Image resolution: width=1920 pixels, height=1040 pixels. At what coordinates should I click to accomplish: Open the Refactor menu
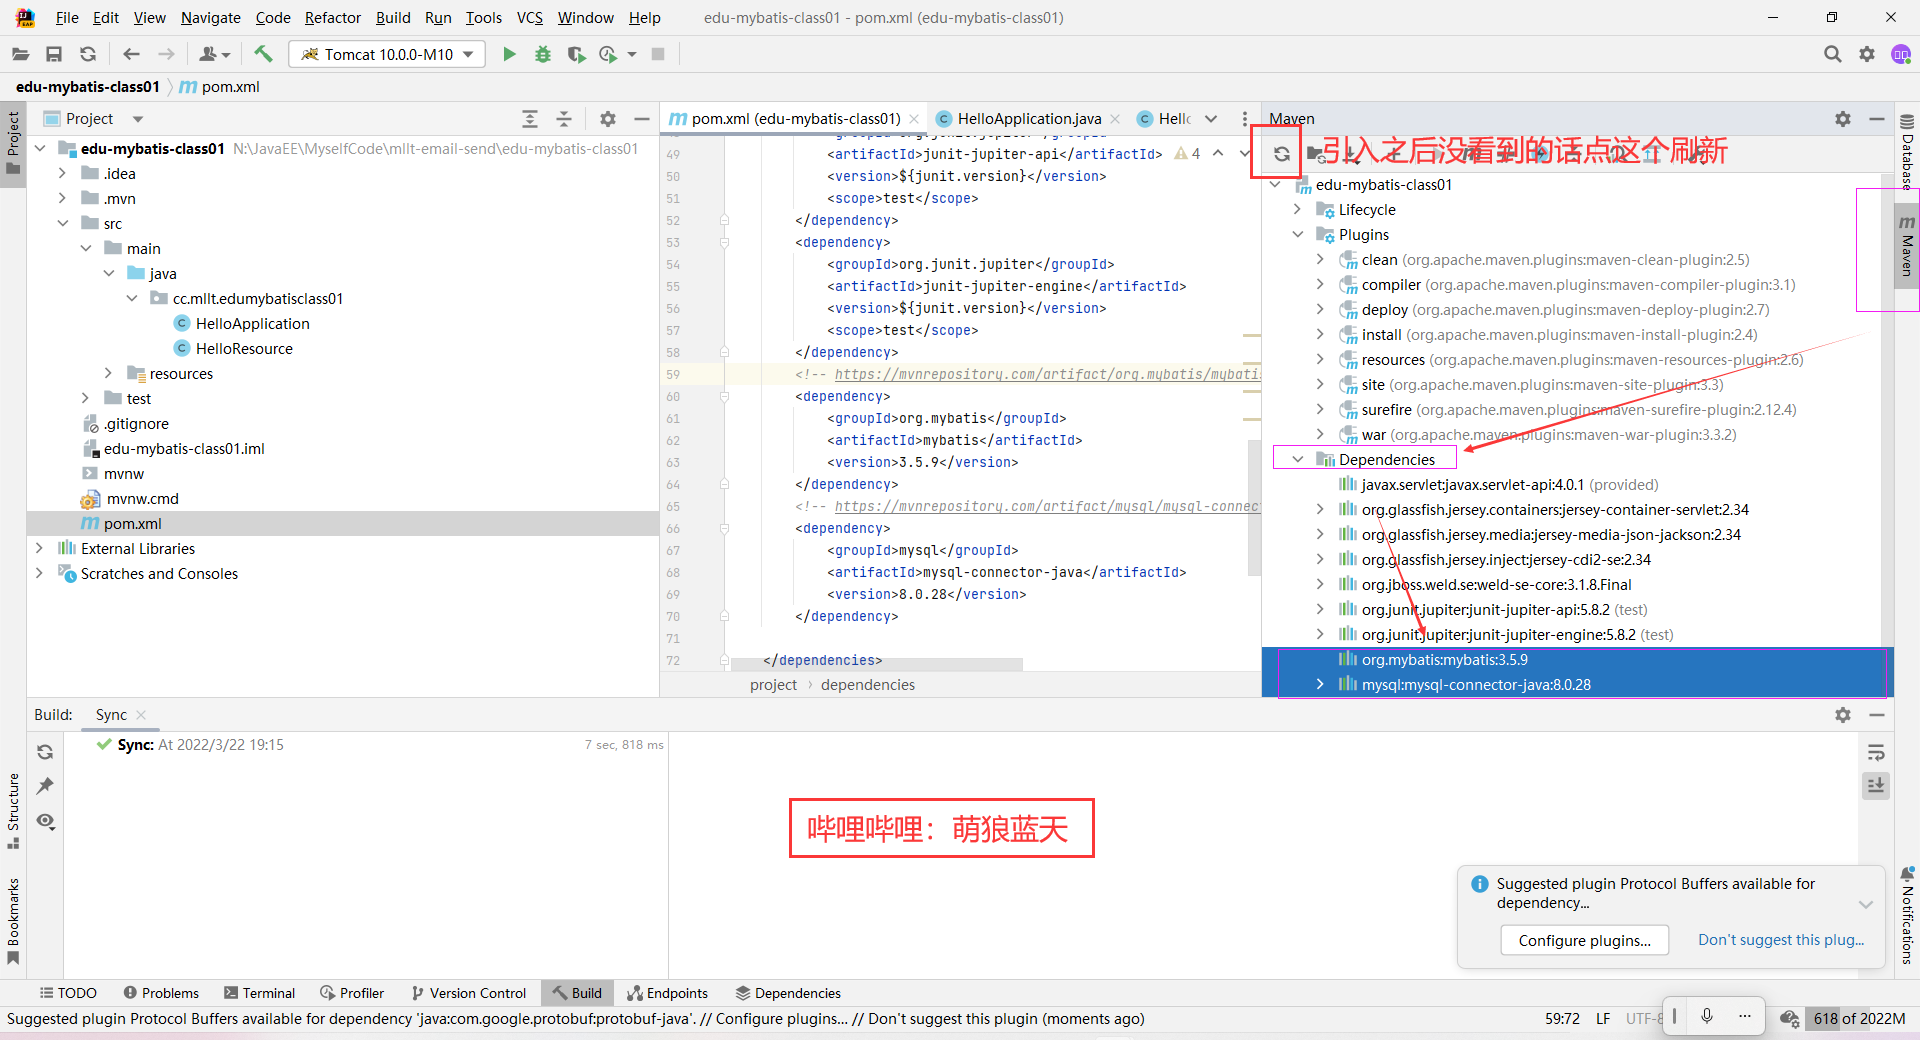(333, 18)
